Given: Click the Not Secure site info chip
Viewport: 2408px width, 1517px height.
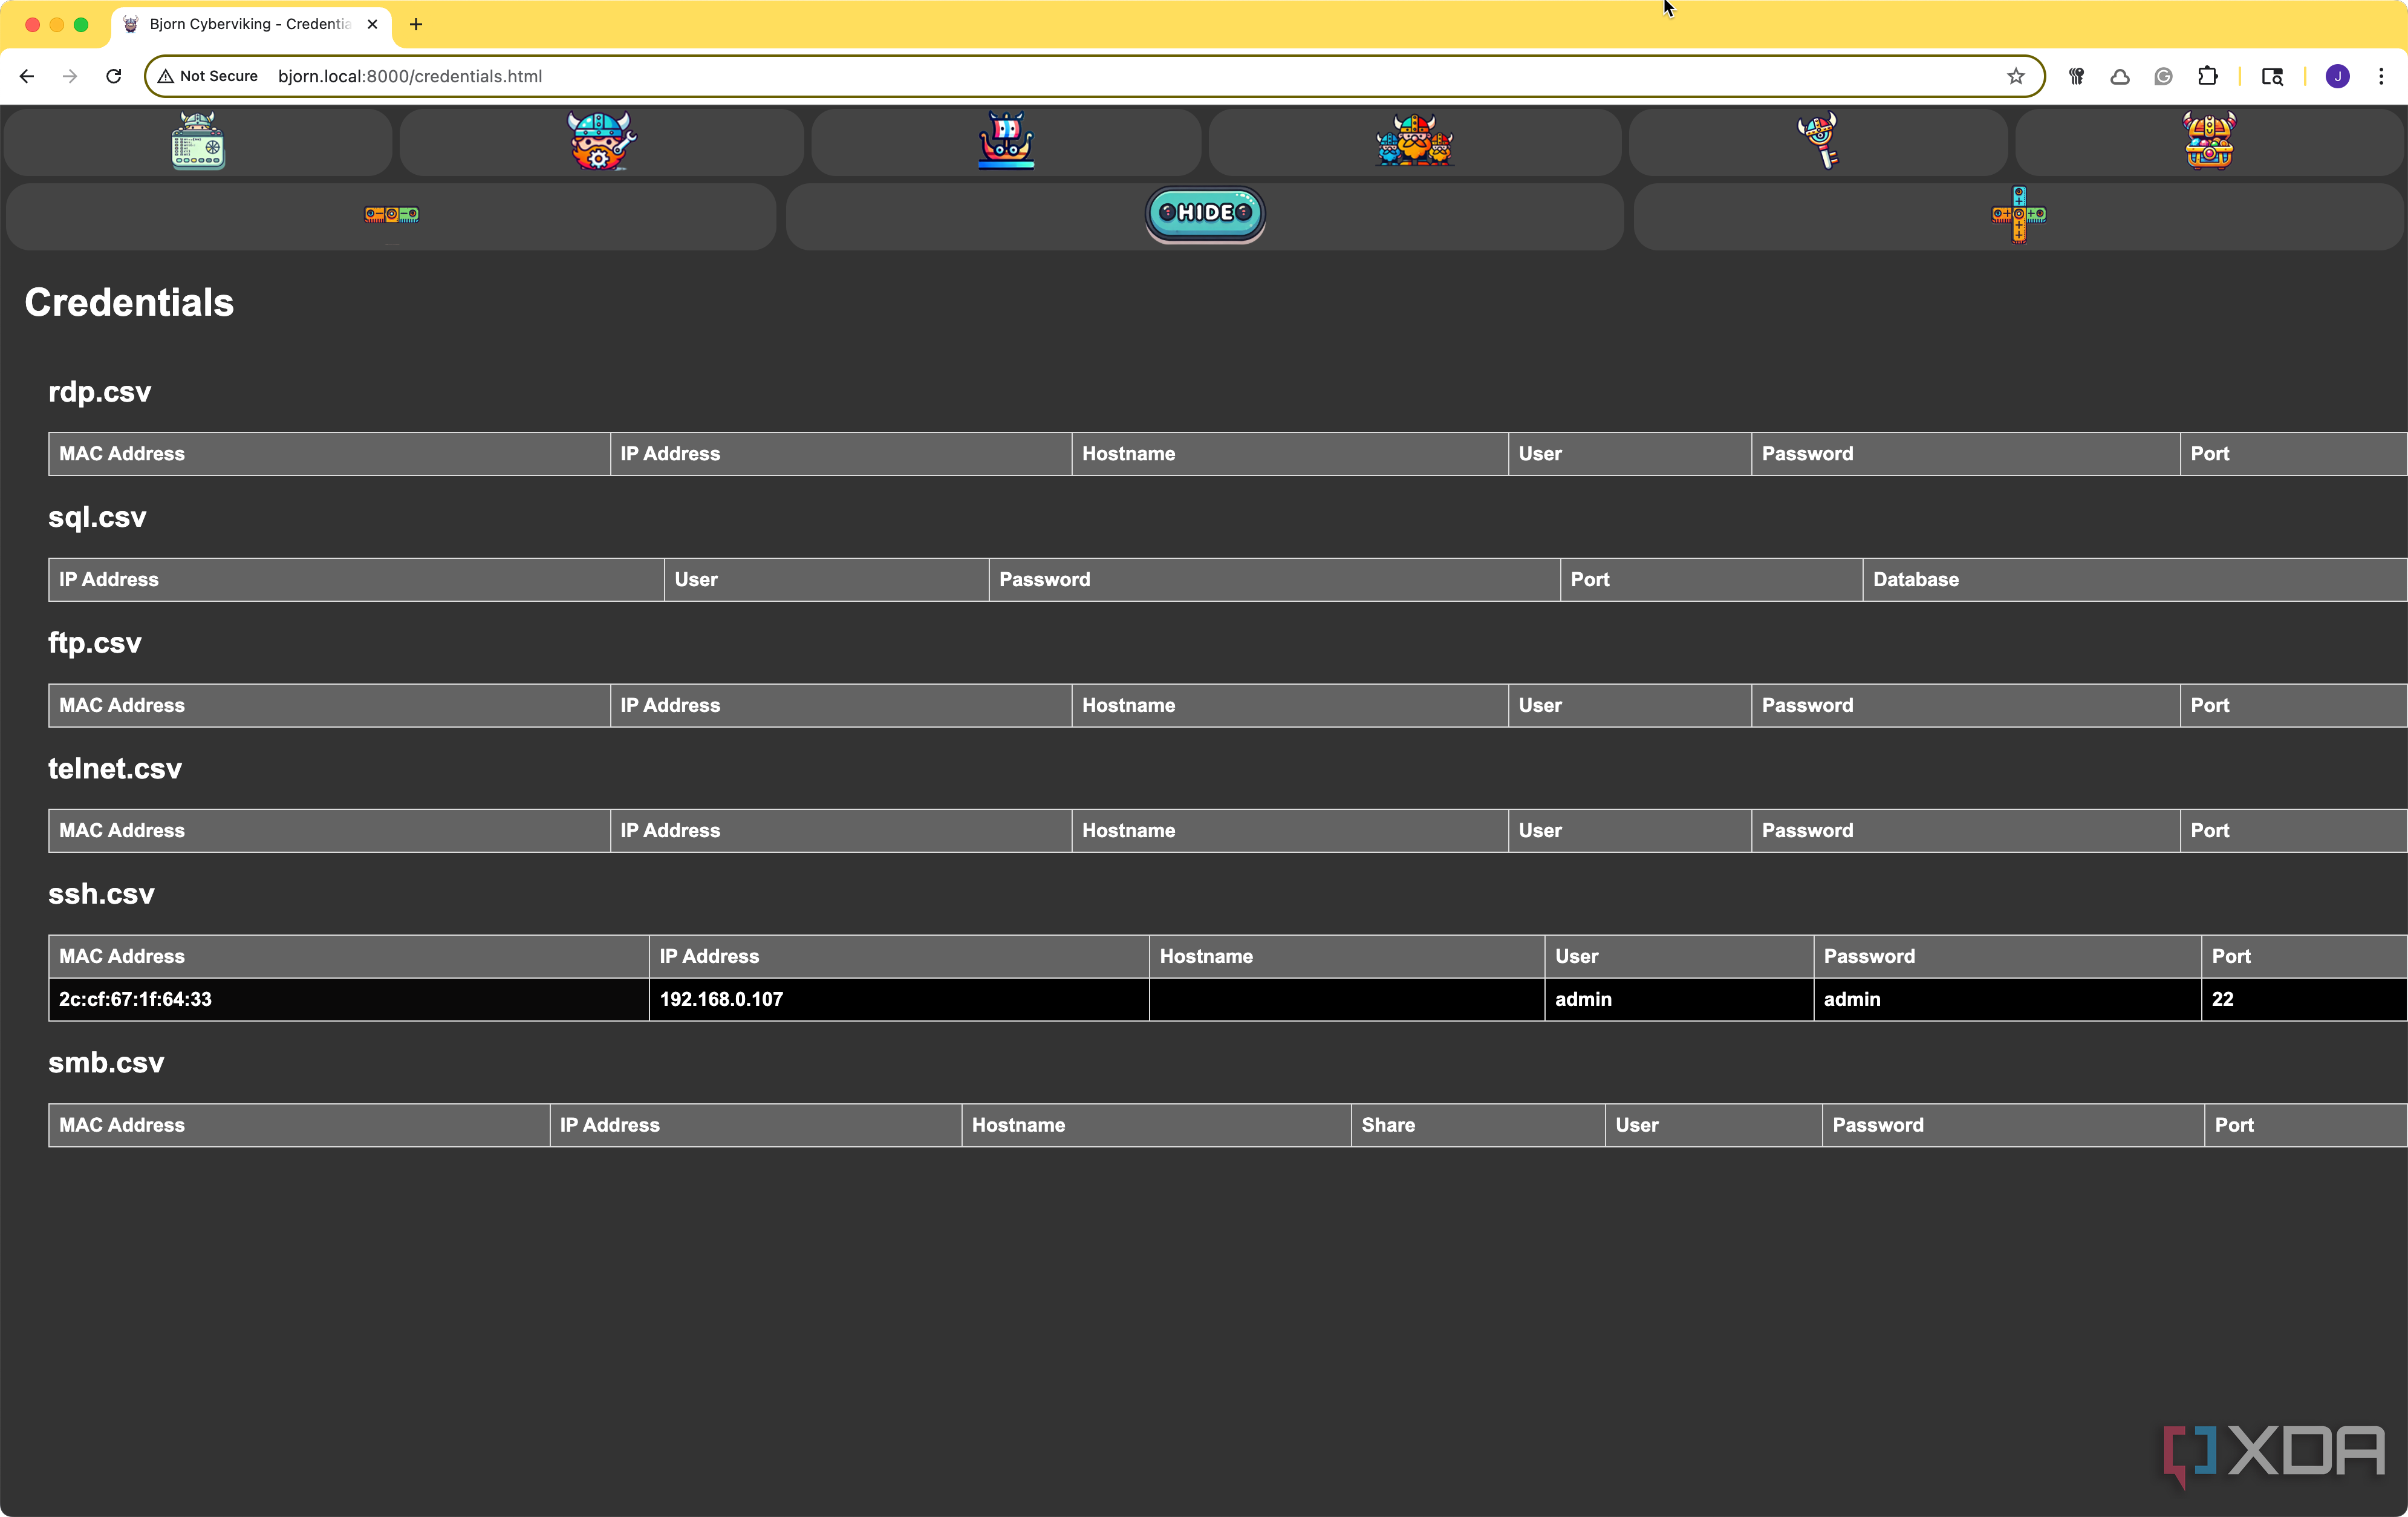Looking at the screenshot, I should click(x=208, y=76).
